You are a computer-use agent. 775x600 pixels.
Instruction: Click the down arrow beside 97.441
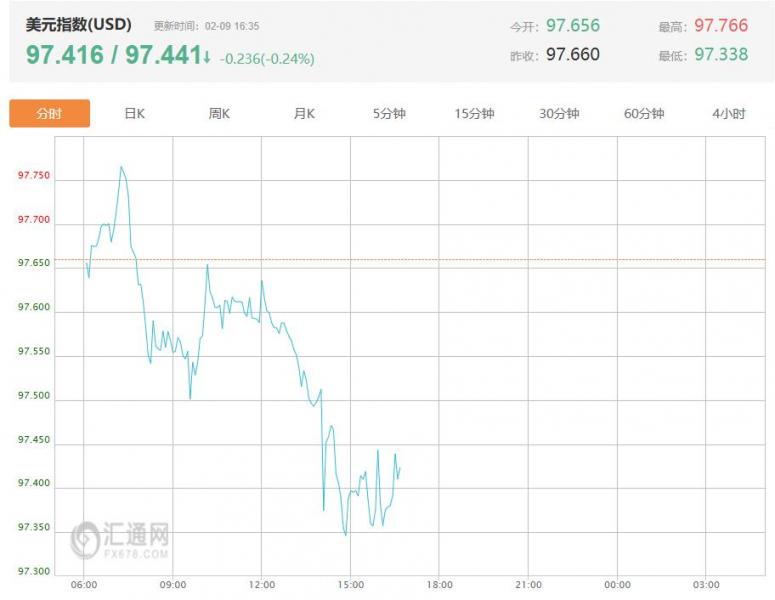tap(207, 57)
